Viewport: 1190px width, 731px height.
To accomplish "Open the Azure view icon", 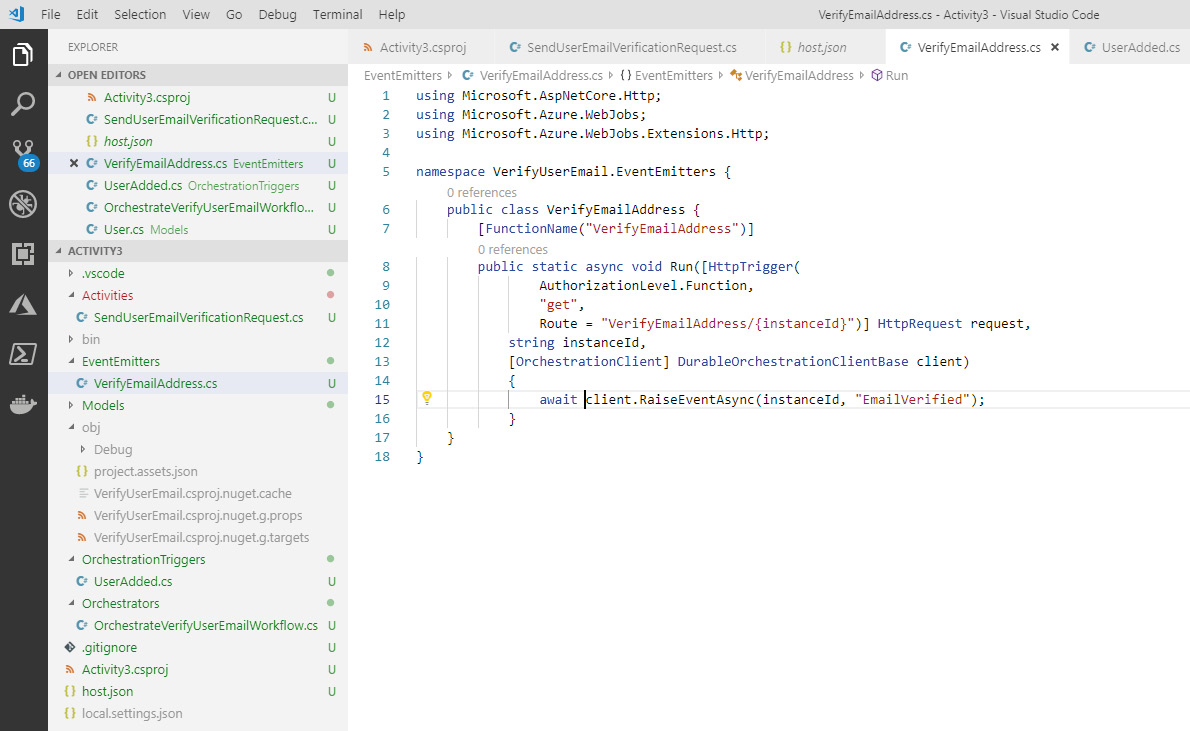I will tap(23, 304).
